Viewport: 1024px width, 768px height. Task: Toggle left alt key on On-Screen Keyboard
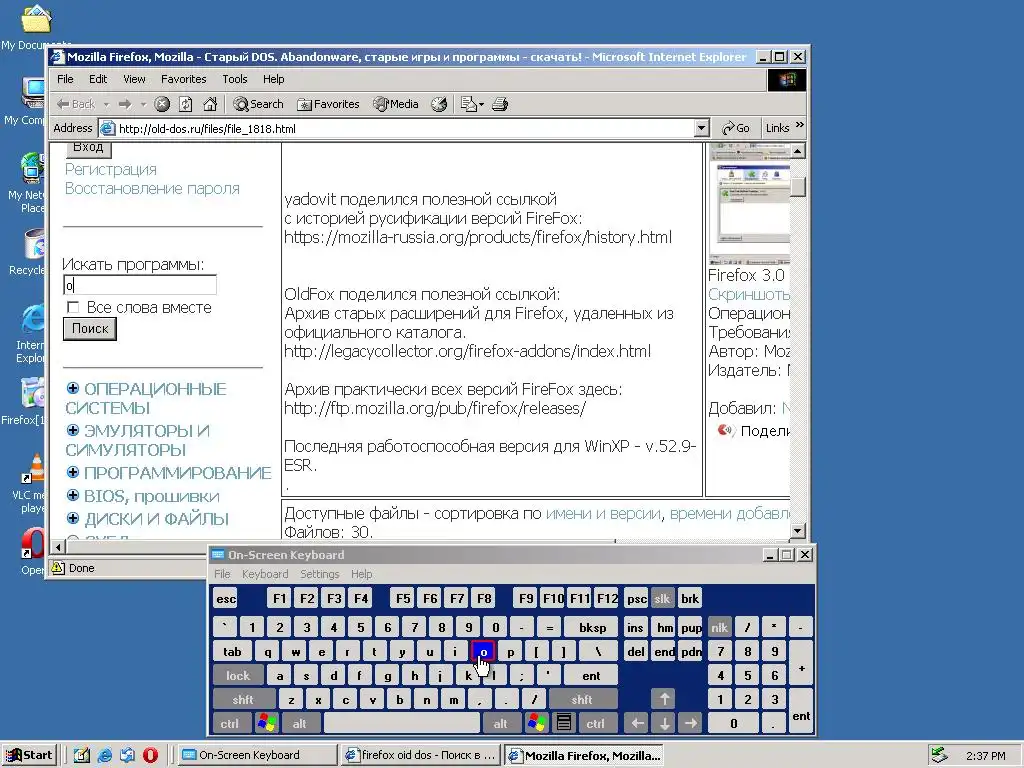click(x=300, y=724)
